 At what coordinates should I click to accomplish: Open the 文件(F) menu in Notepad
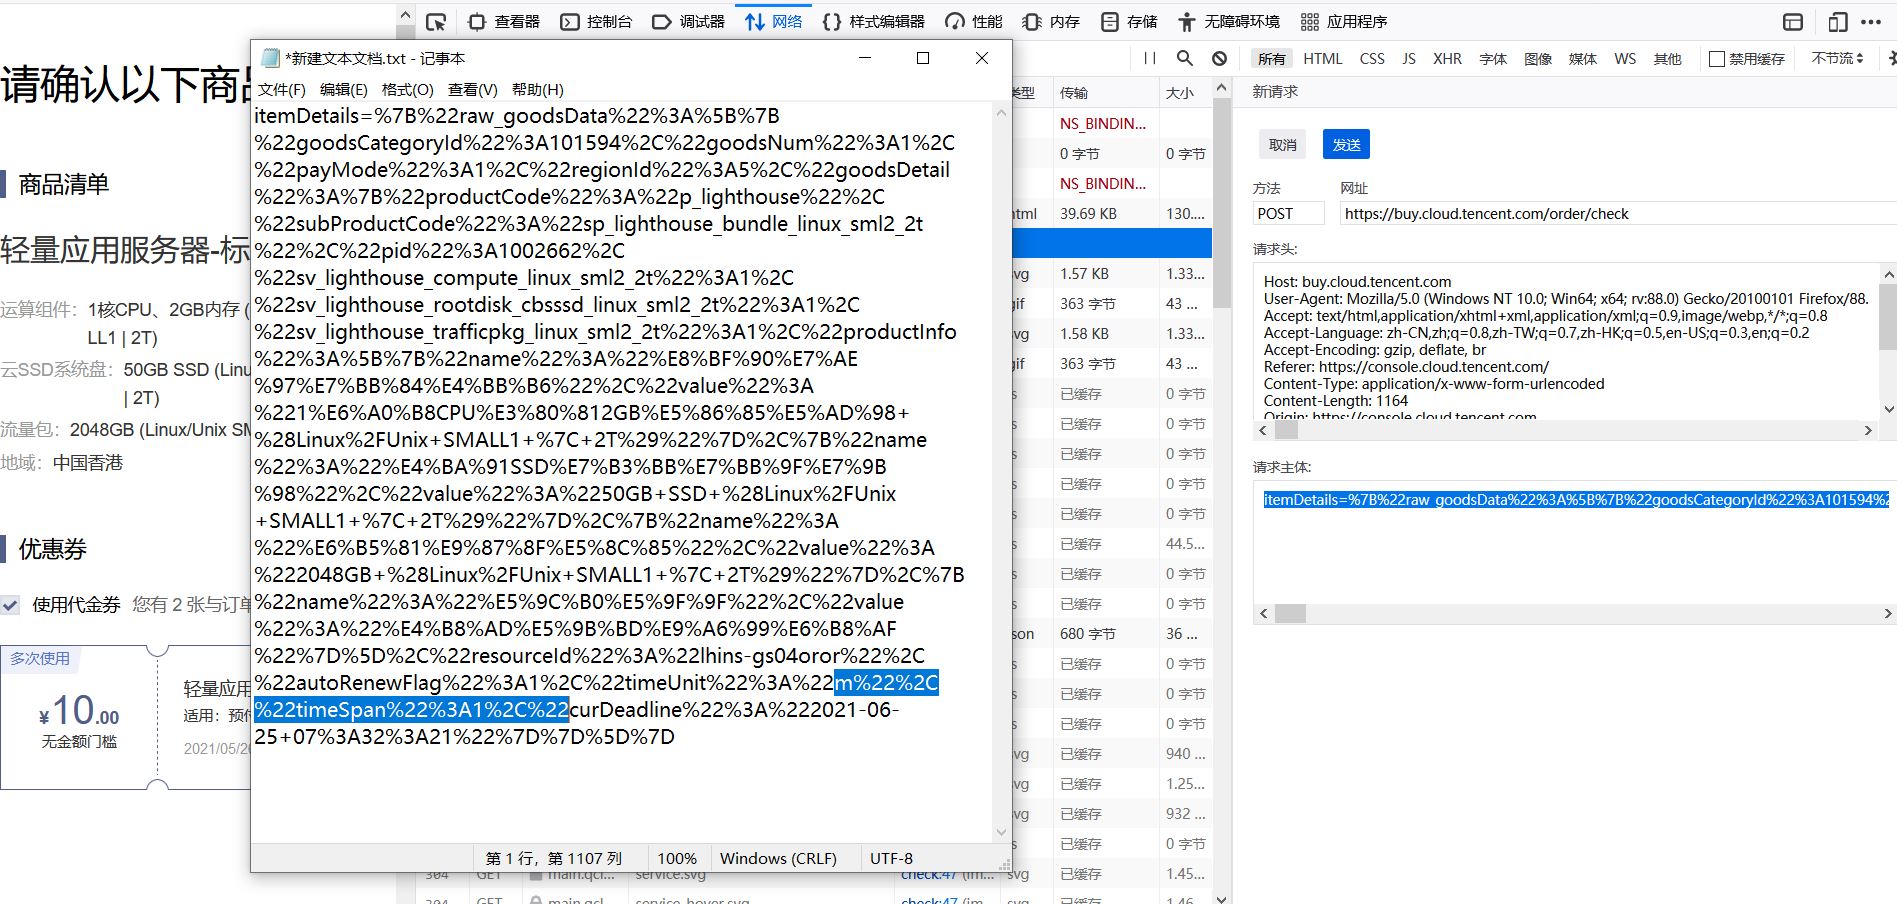click(282, 89)
